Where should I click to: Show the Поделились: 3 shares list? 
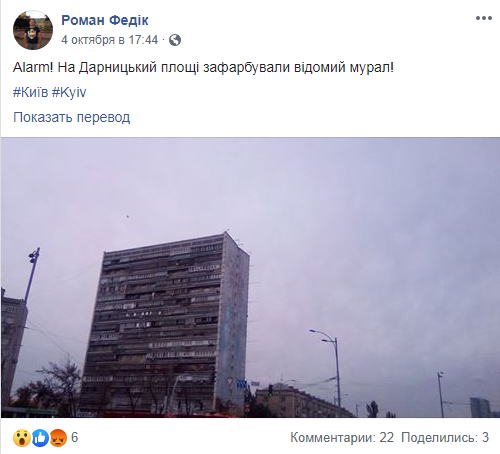coord(445,437)
